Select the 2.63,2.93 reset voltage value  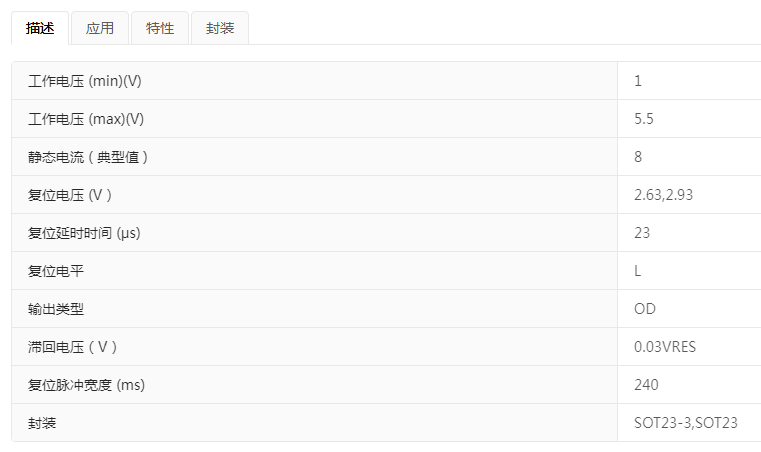663,195
